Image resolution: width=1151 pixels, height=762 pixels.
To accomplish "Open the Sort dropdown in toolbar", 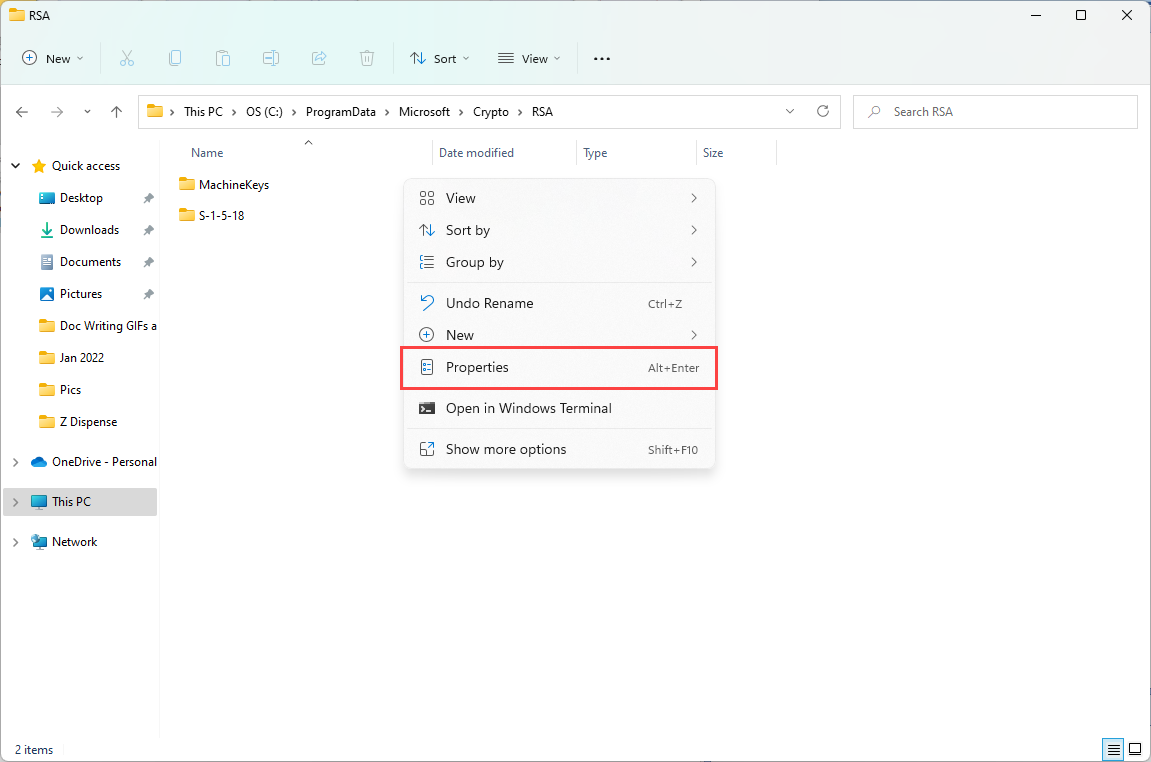I will click(439, 58).
